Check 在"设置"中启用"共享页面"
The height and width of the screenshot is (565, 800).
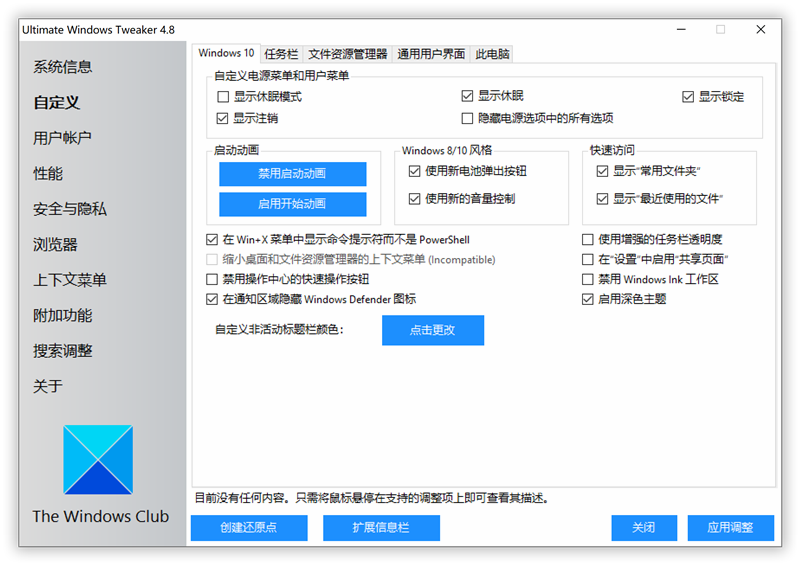(x=587, y=259)
